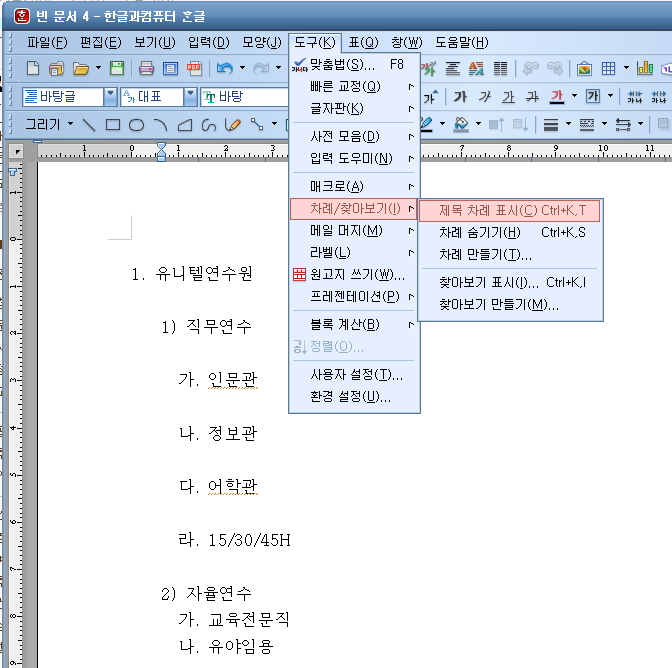Open 사용자 설정(T)... menu item
The image size is (672, 668).
[x=354, y=375]
